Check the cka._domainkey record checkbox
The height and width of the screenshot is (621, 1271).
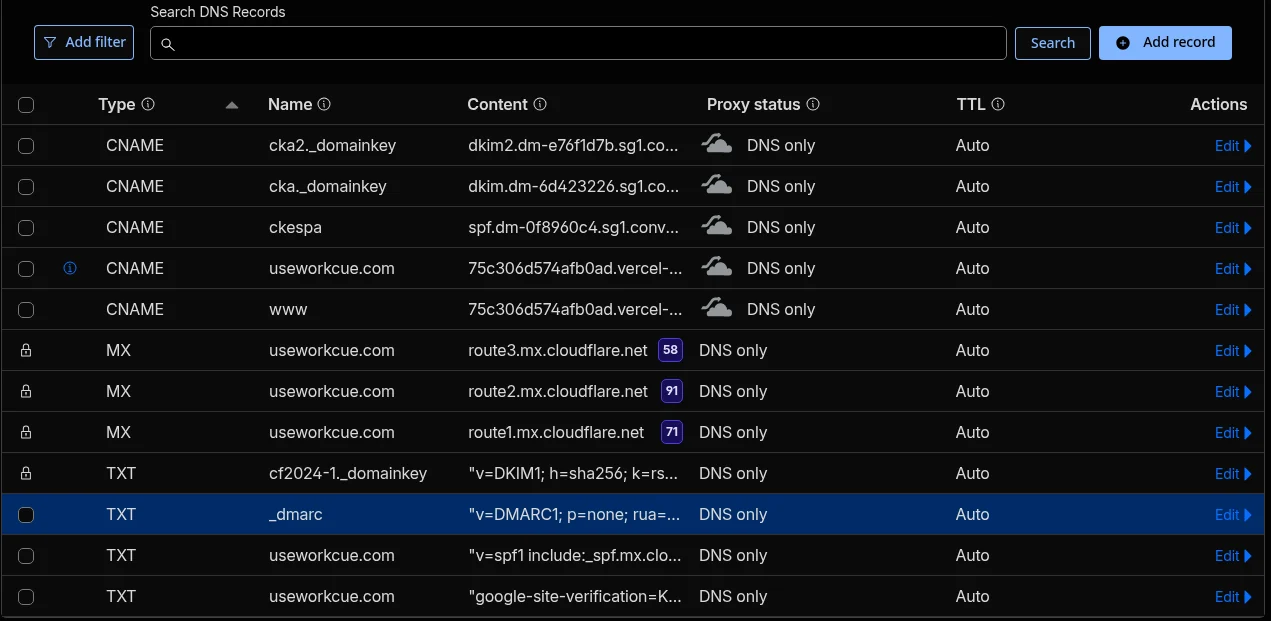[26, 187]
